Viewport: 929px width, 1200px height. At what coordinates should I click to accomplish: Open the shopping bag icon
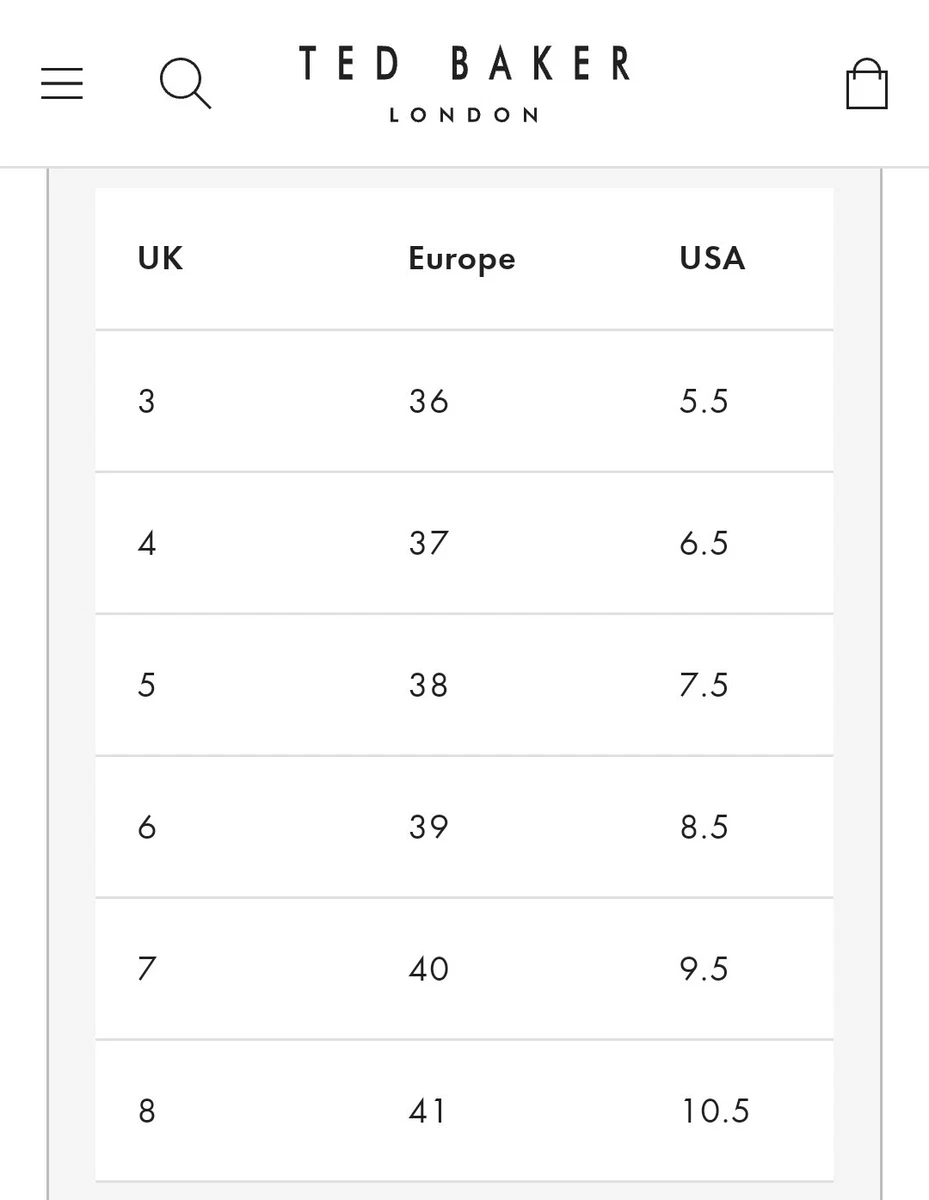click(x=867, y=83)
